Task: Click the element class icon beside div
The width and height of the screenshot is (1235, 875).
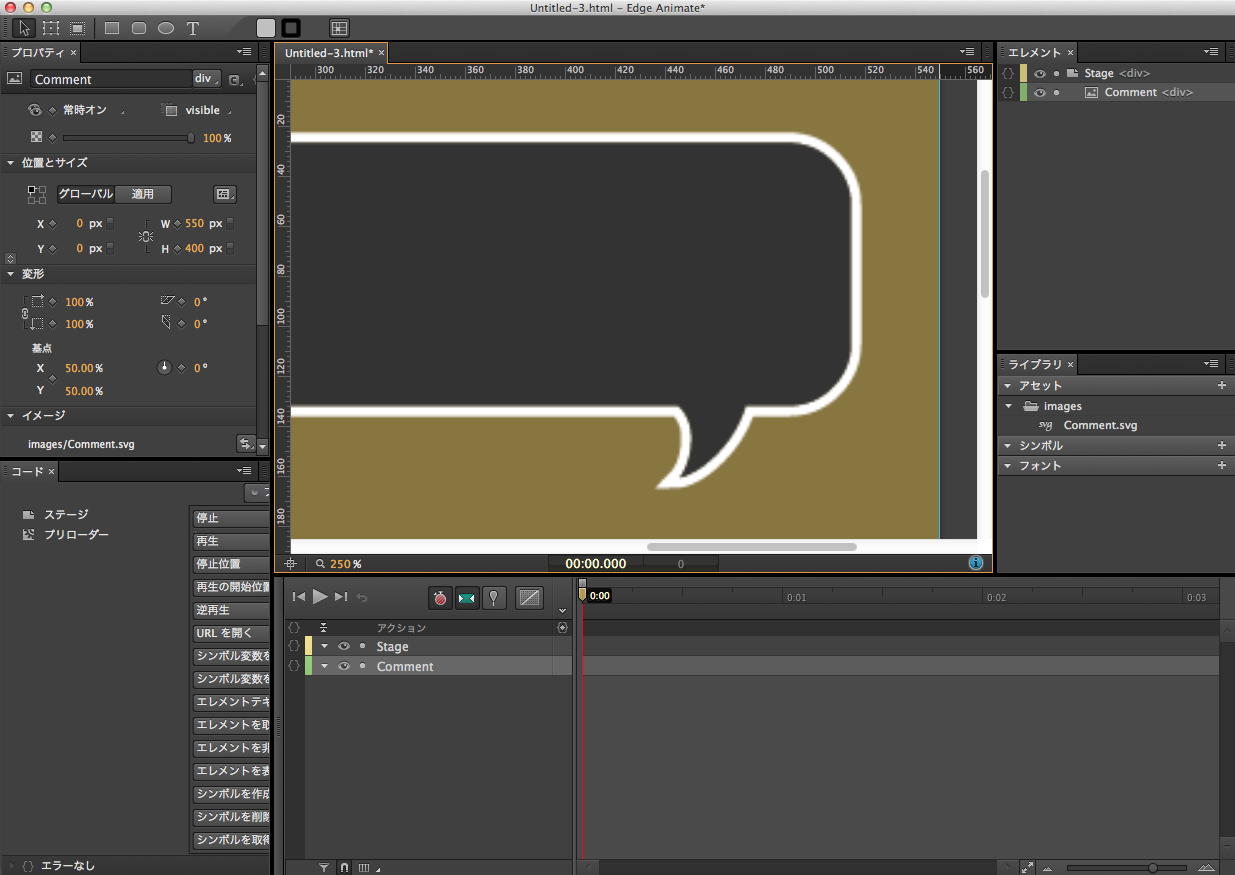Action: point(235,80)
